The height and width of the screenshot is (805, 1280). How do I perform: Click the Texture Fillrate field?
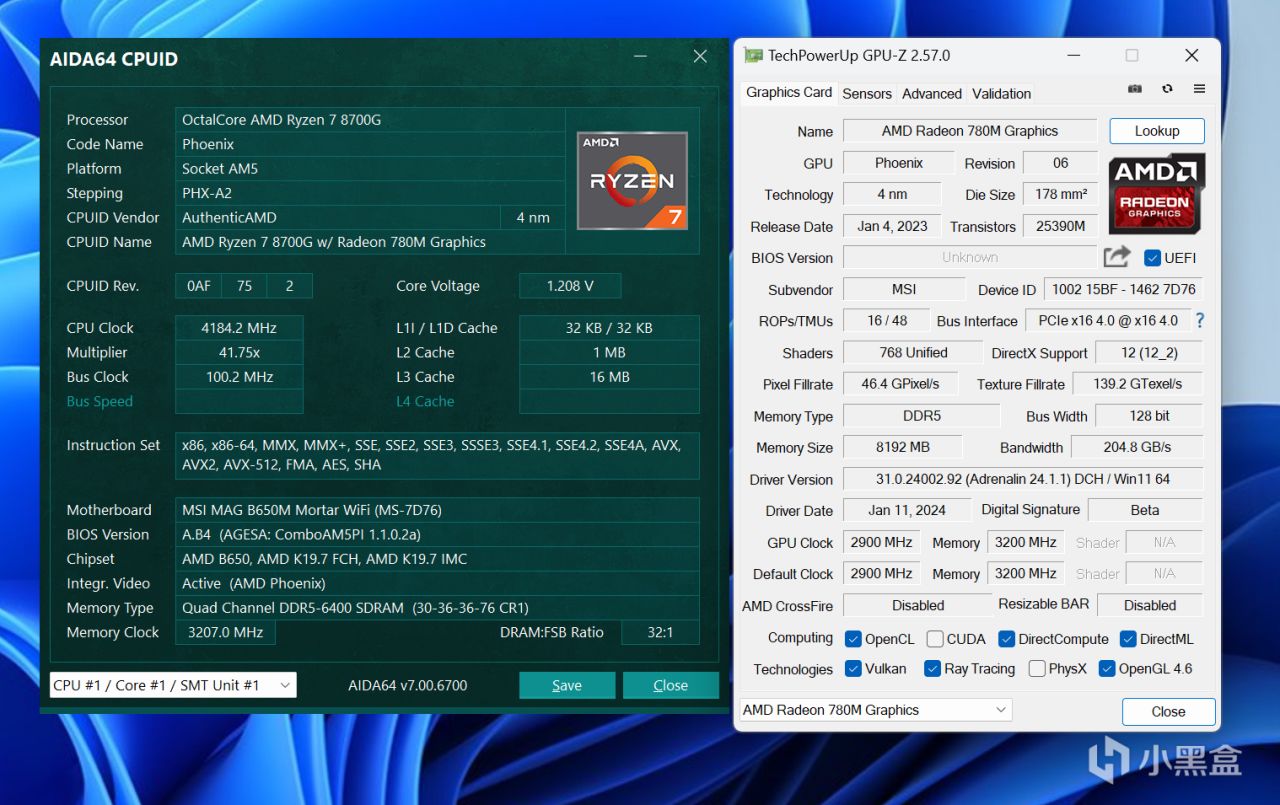(x=1138, y=384)
